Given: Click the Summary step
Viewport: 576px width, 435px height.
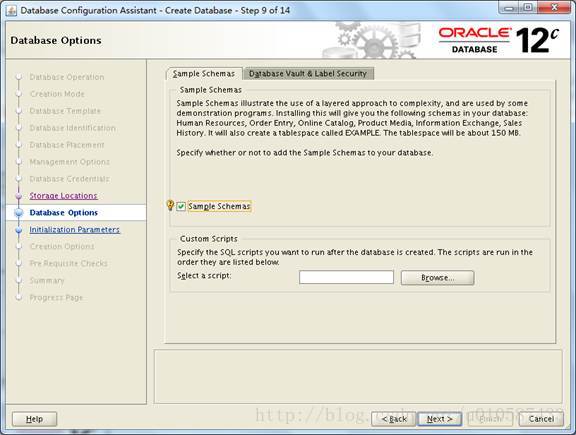Looking at the screenshot, I should click(47, 281).
